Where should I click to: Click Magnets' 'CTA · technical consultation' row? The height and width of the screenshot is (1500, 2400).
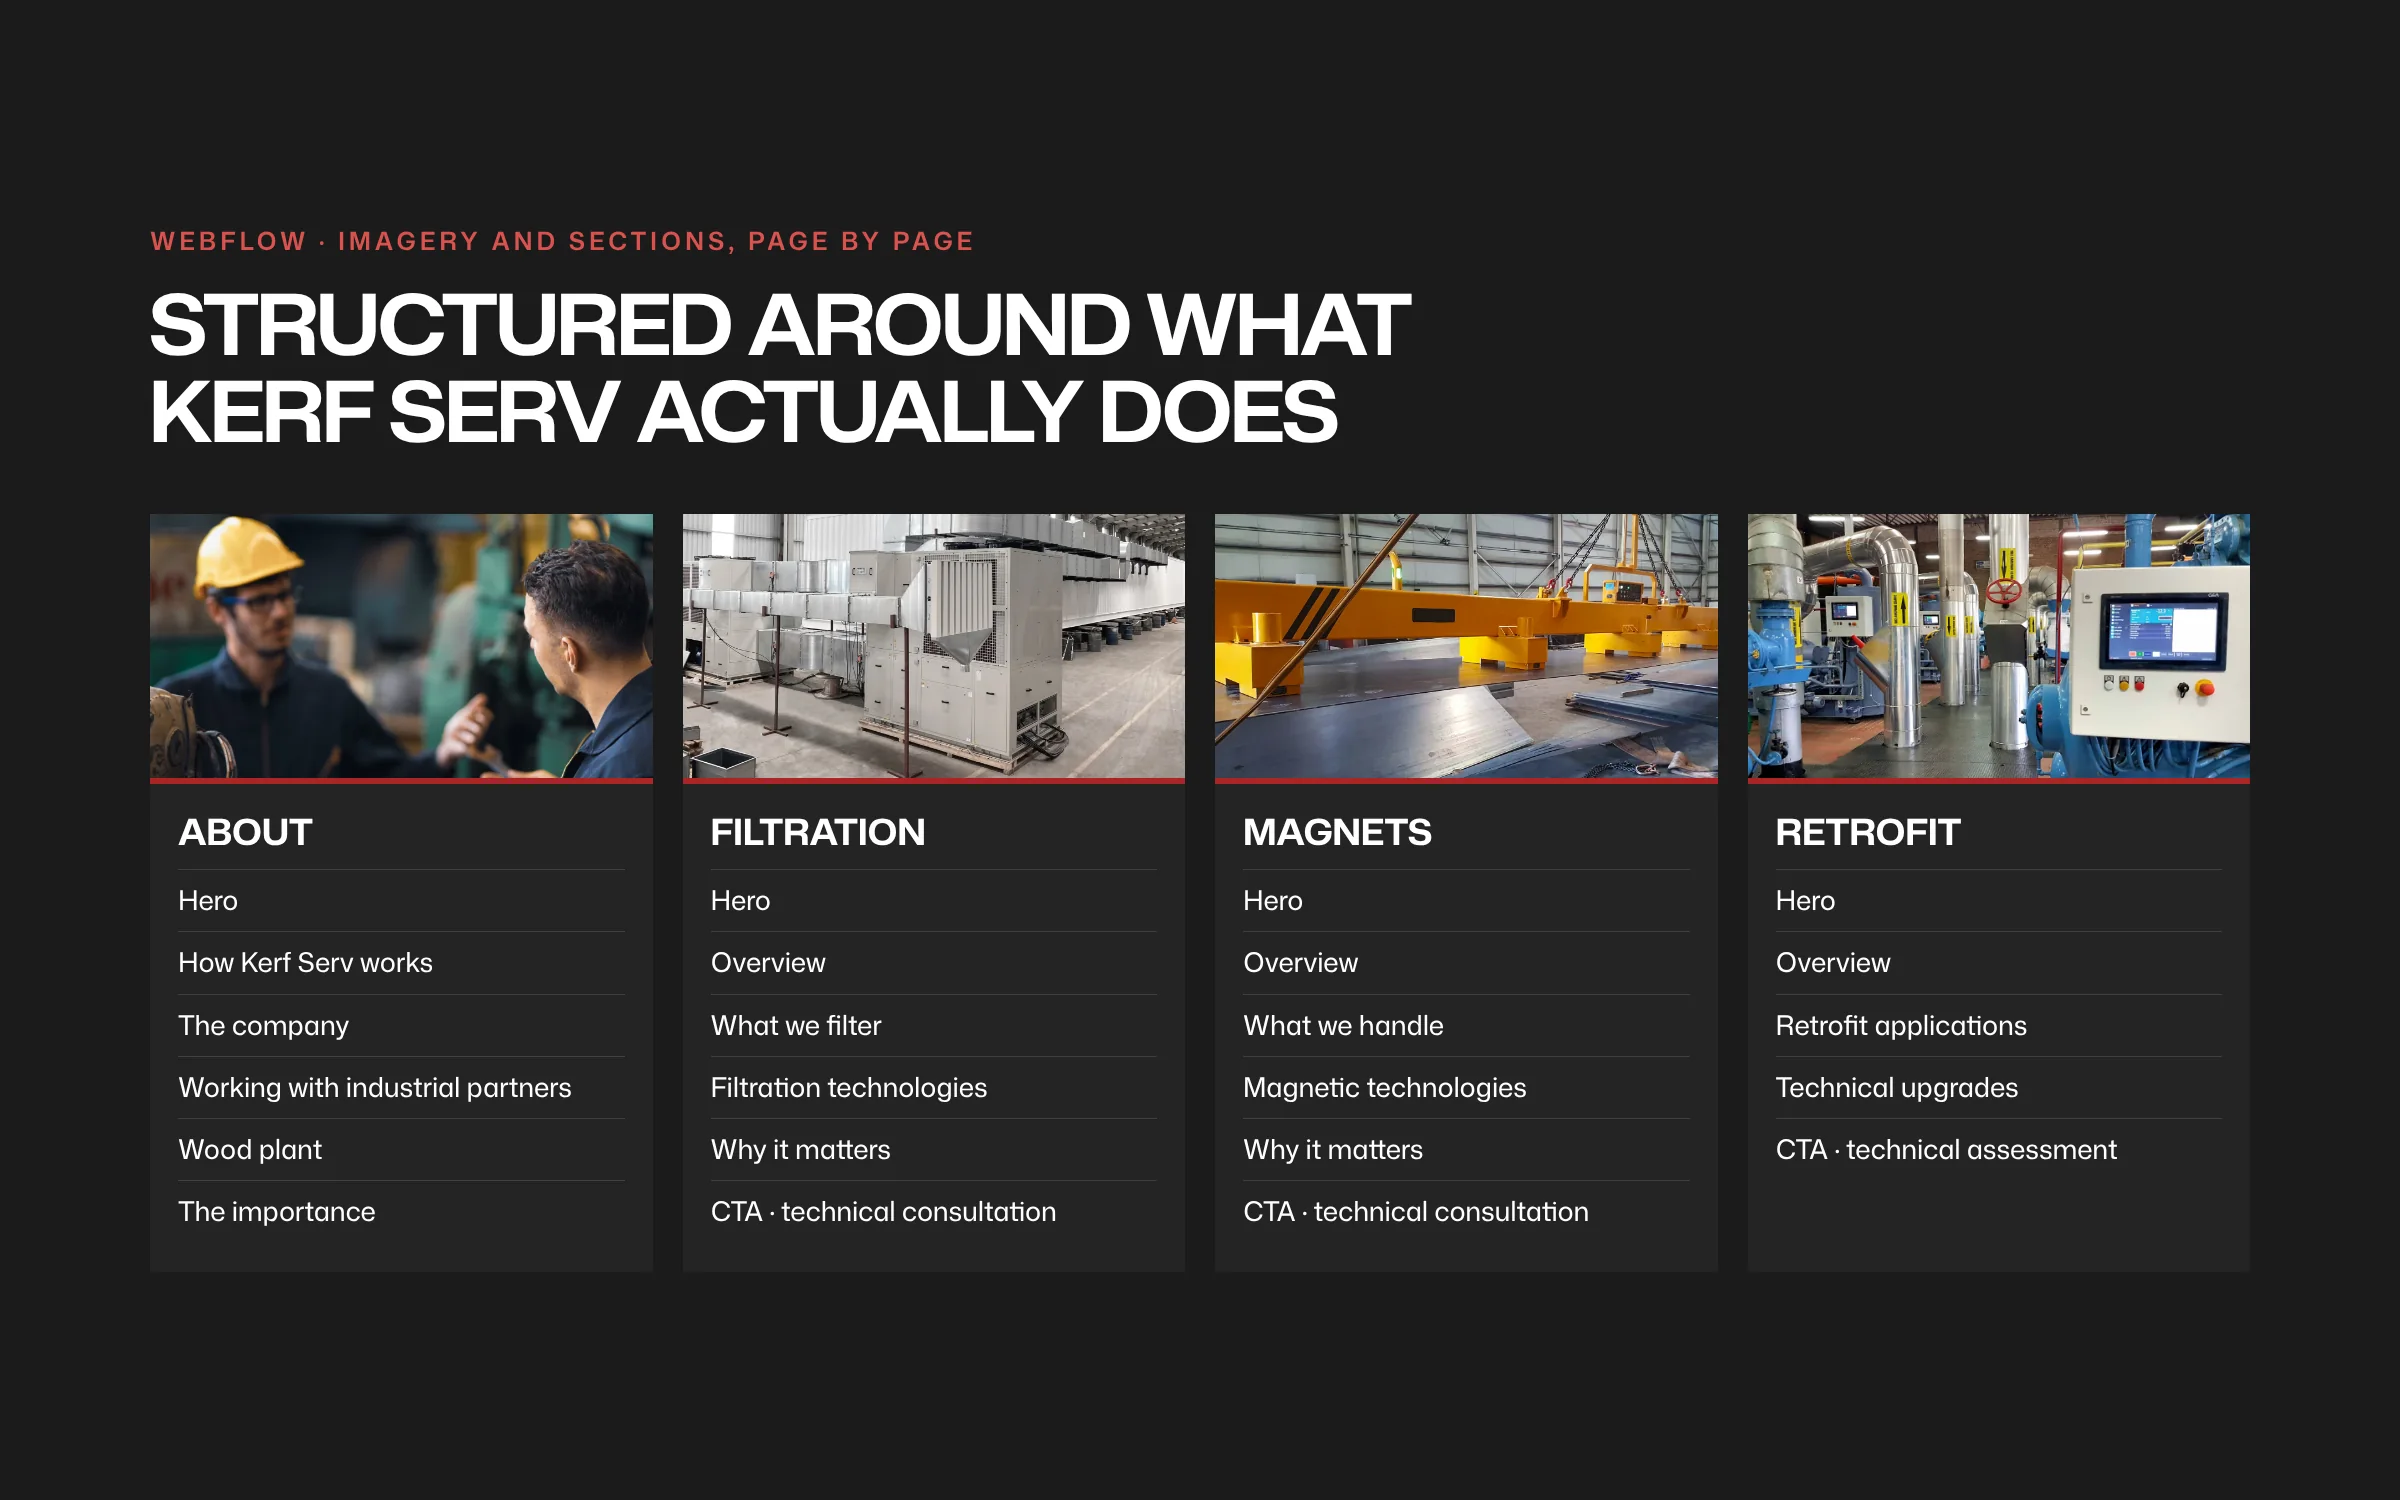pyautogui.click(x=1466, y=1212)
